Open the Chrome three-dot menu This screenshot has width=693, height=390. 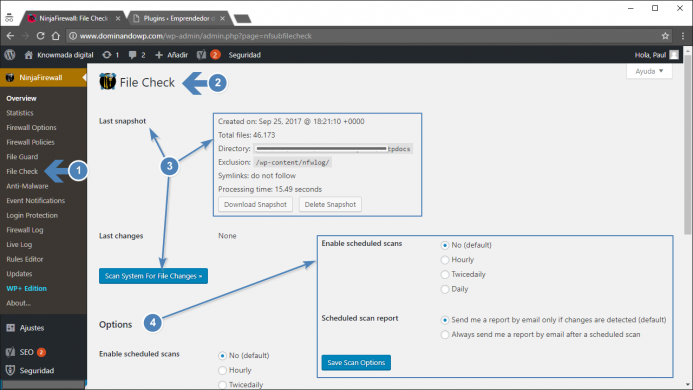(683, 36)
